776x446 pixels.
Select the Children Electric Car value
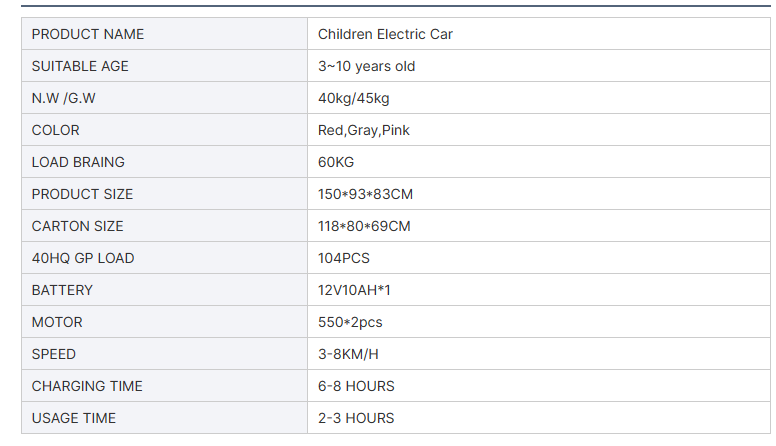385,34
